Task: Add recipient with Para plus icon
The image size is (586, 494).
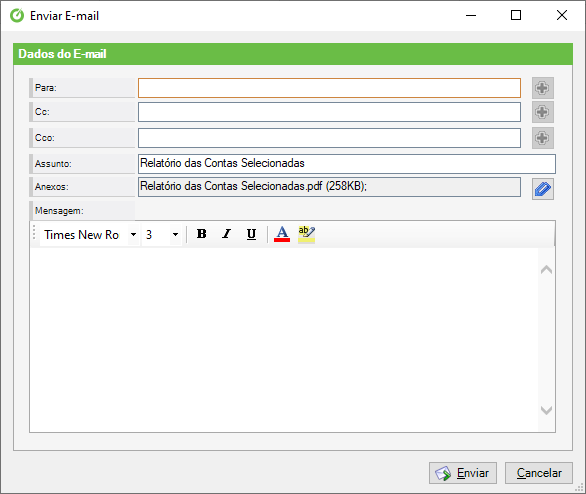Action: (543, 88)
